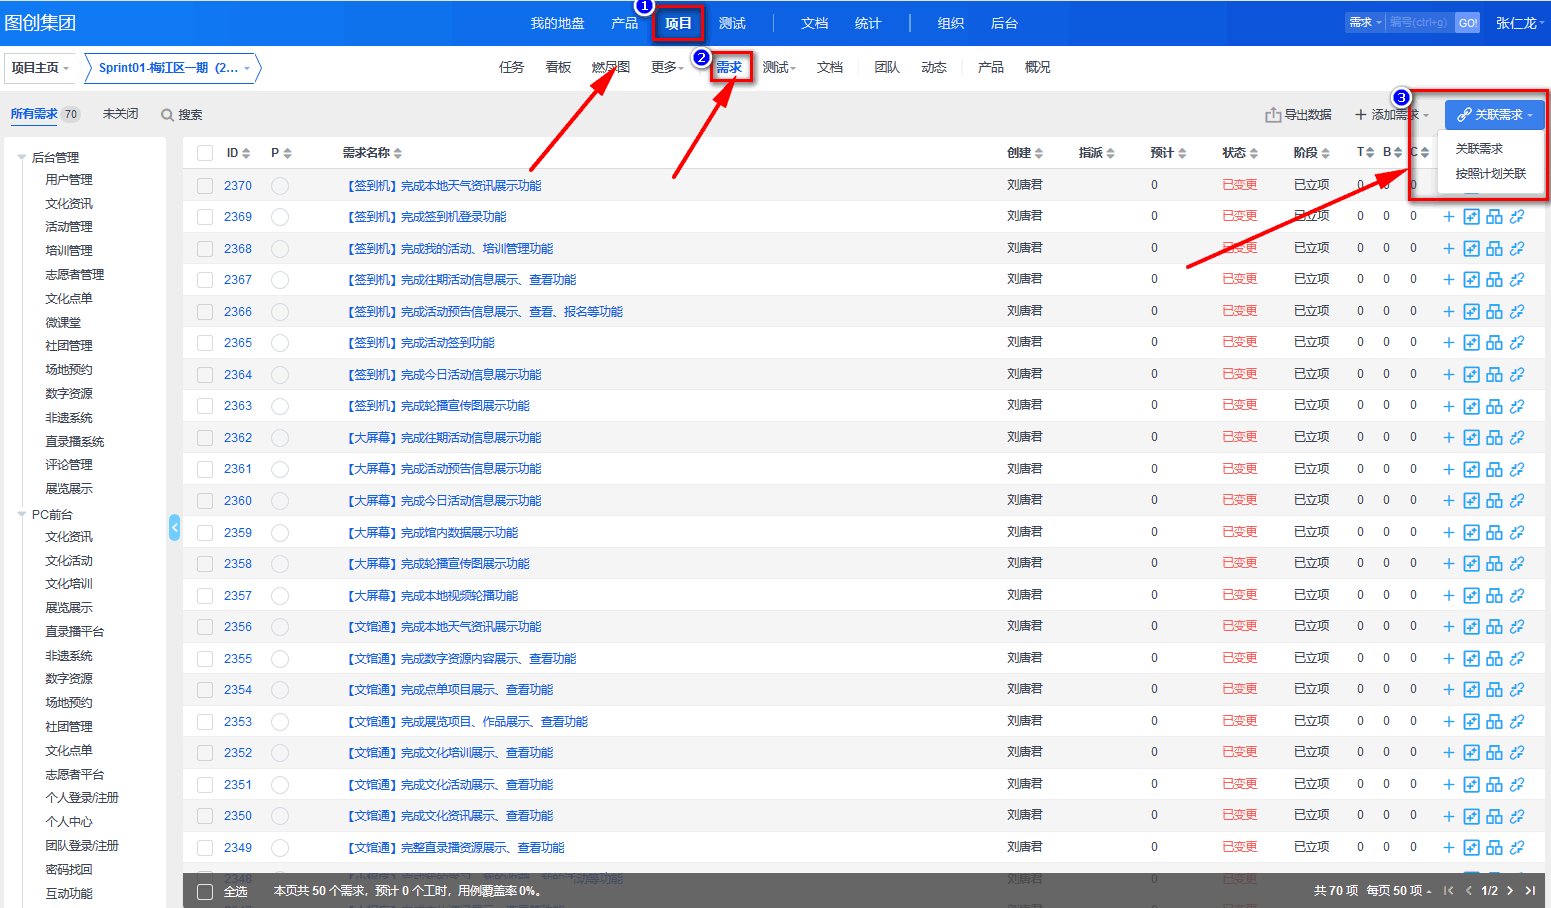1551x908 pixels.
Task: Click the plus icon in row 2353
Action: pyautogui.click(x=1449, y=722)
